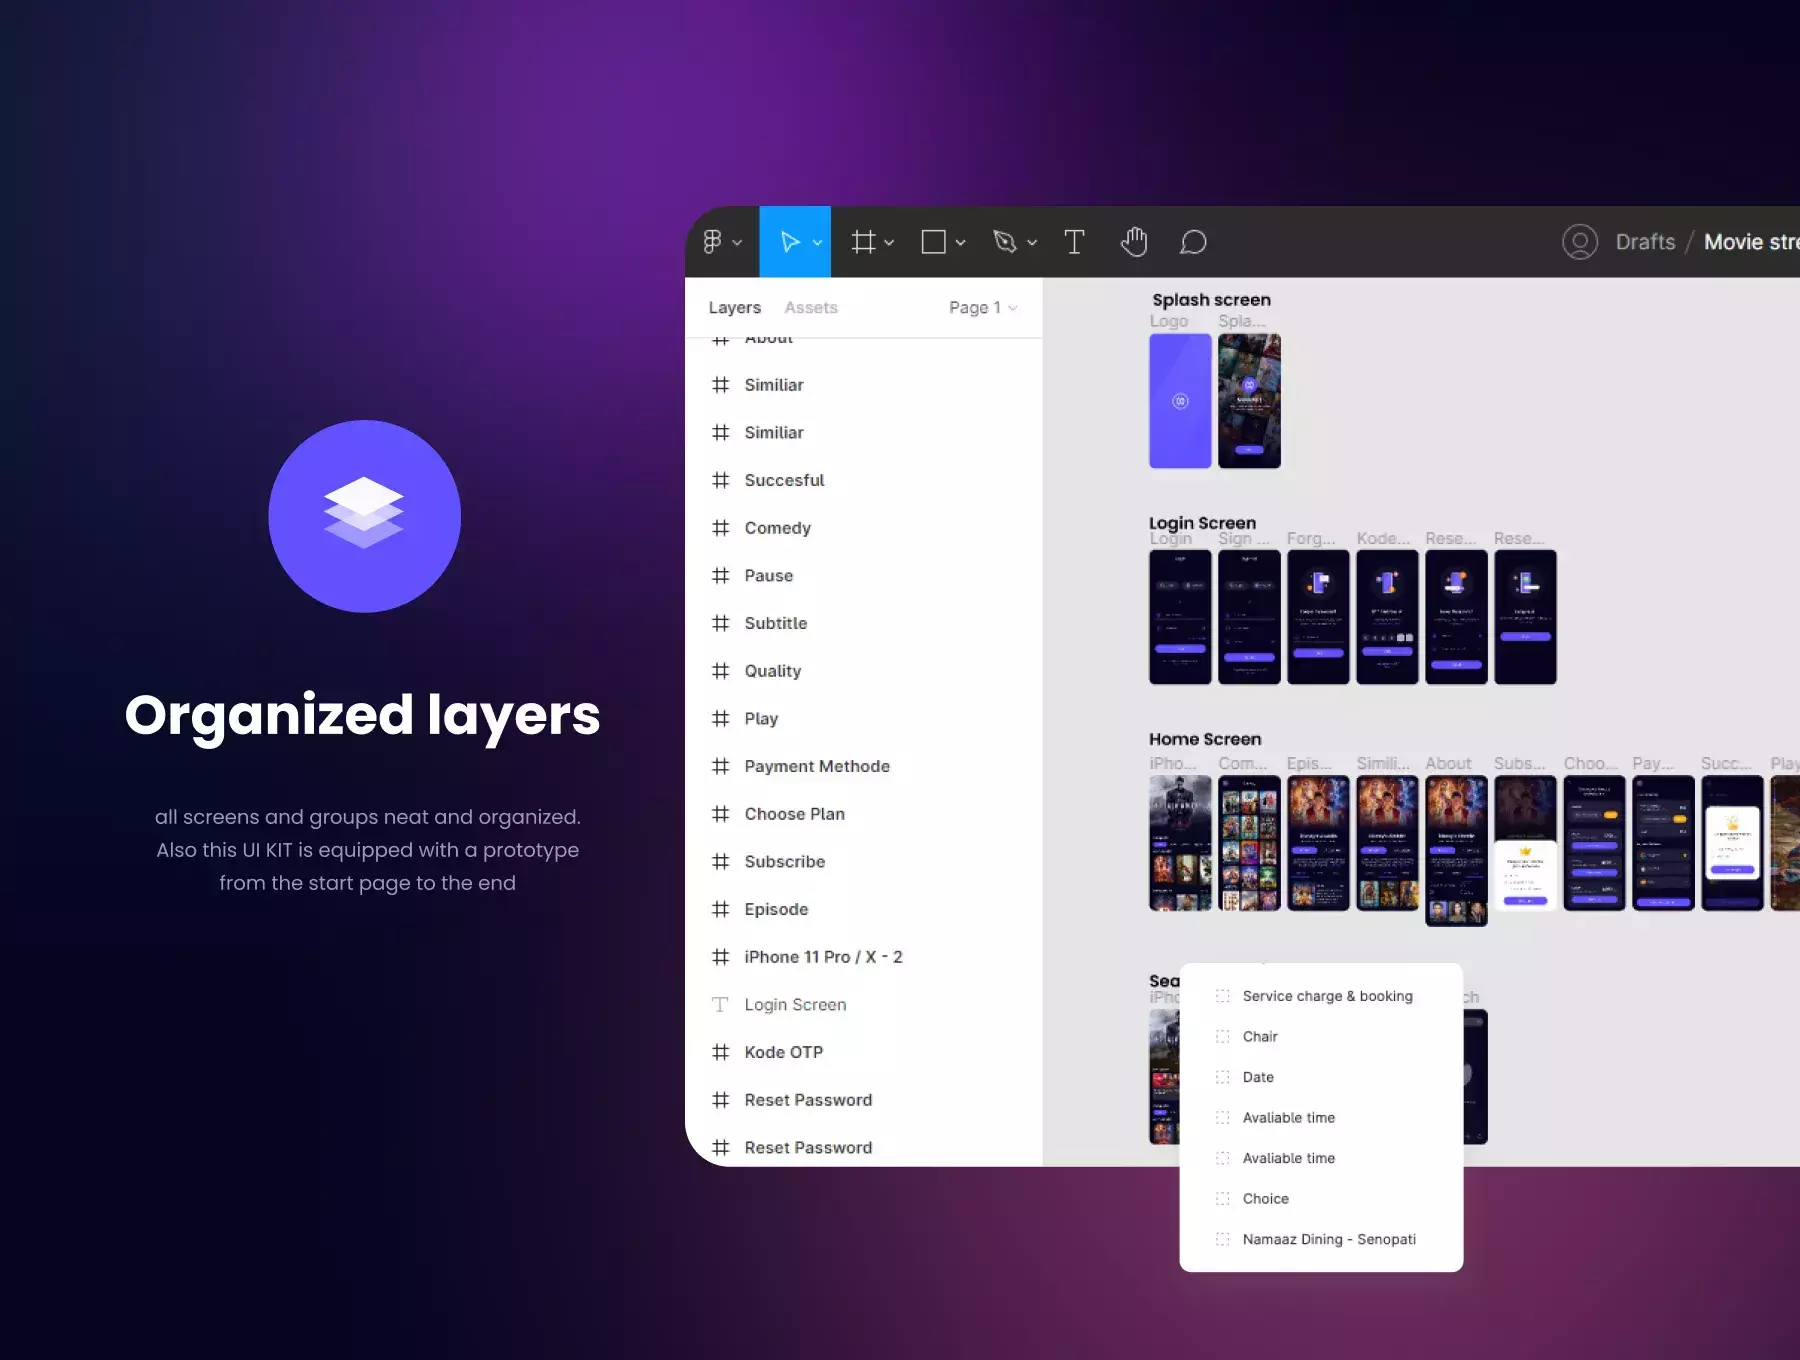Activate the Comment tool
This screenshot has height=1360, width=1800.
(x=1193, y=242)
